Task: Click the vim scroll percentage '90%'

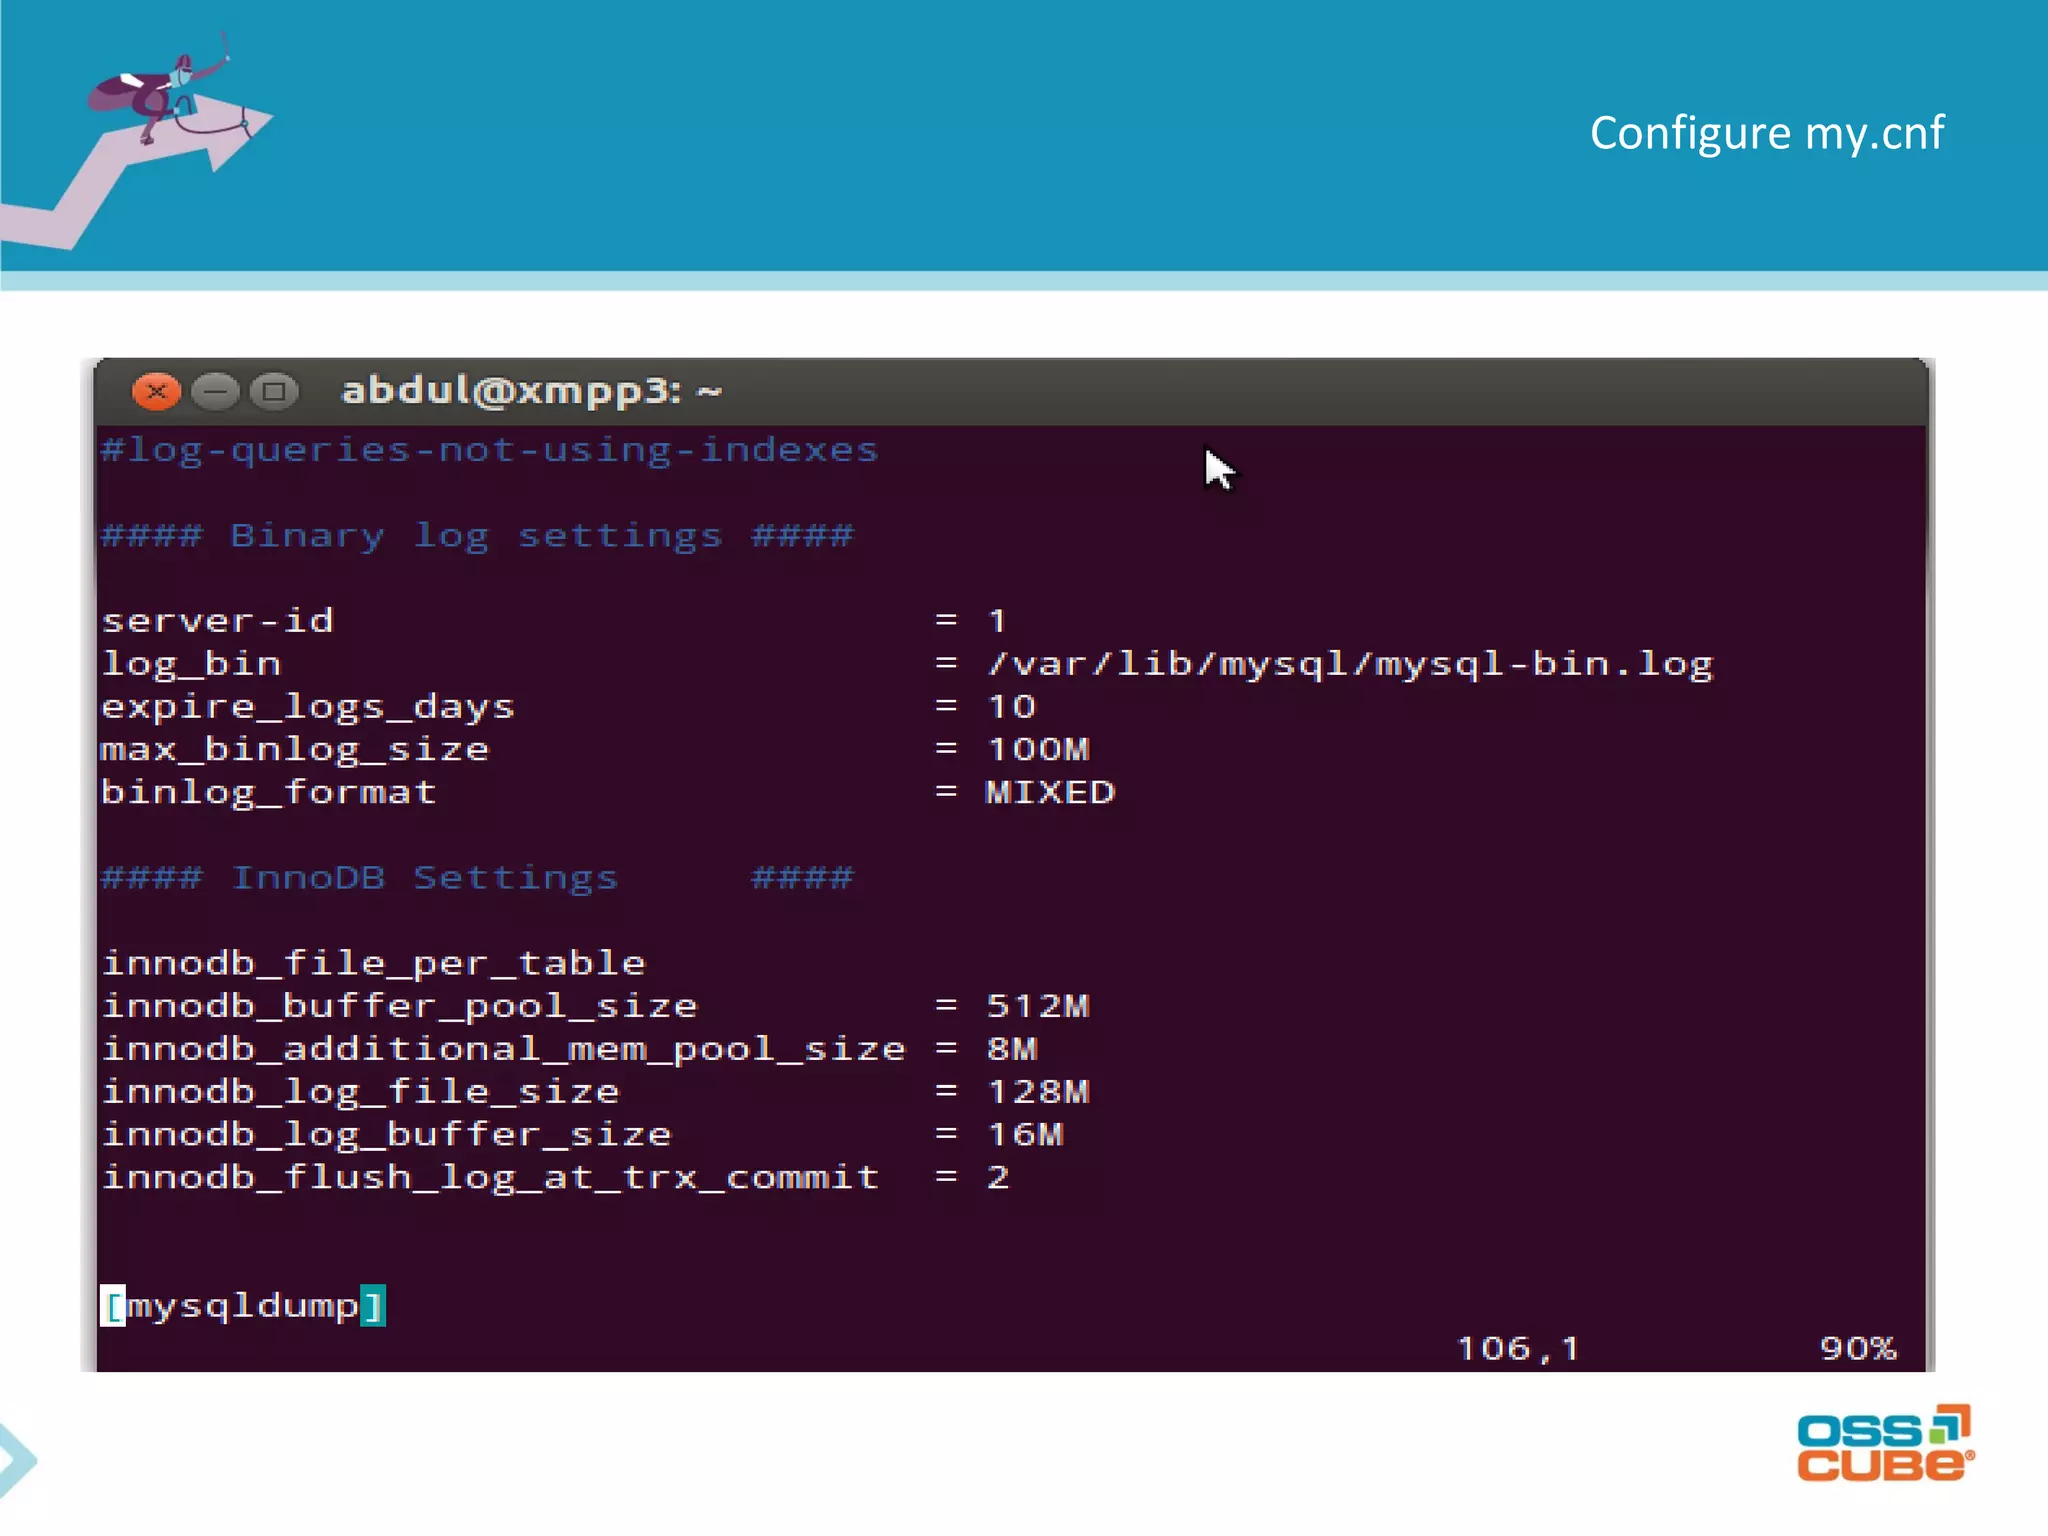Action: [x=1858, y=1349]
